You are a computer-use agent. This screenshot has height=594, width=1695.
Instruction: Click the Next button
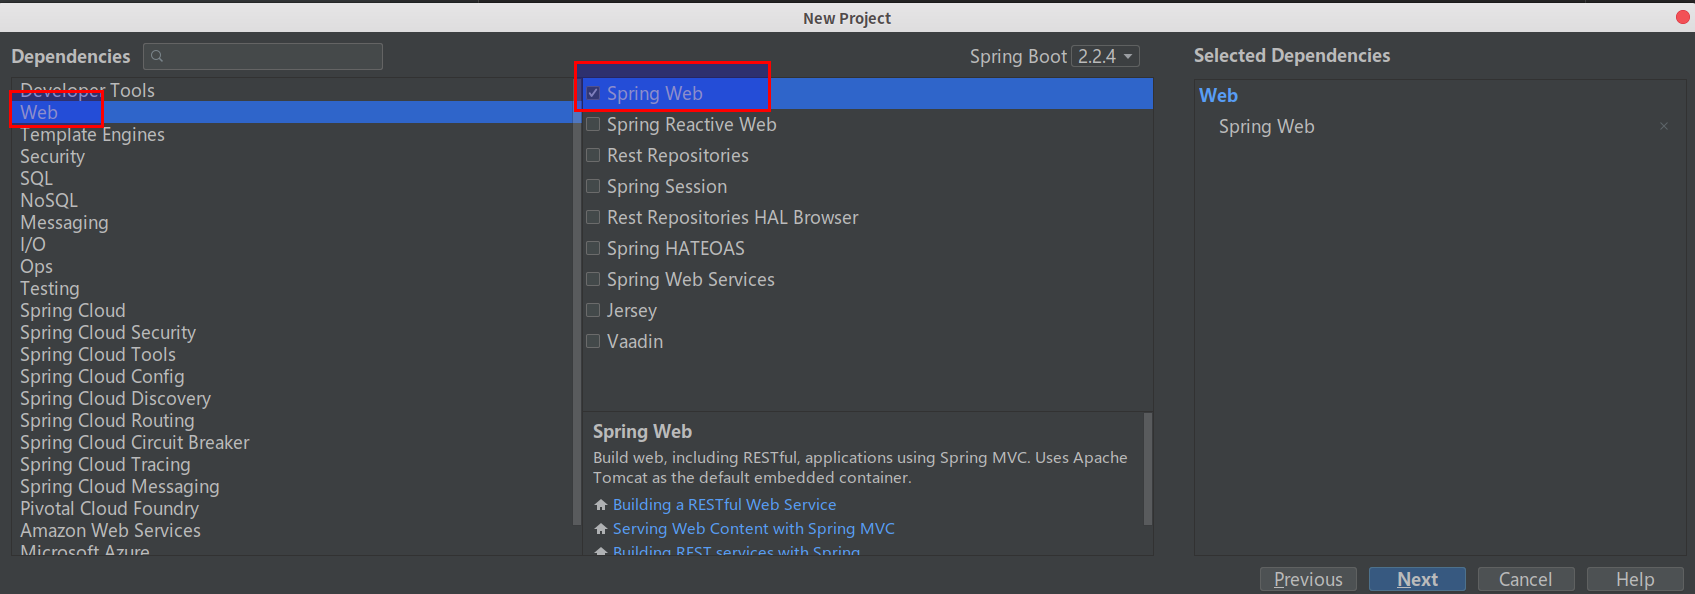(x=1417, y=579)
